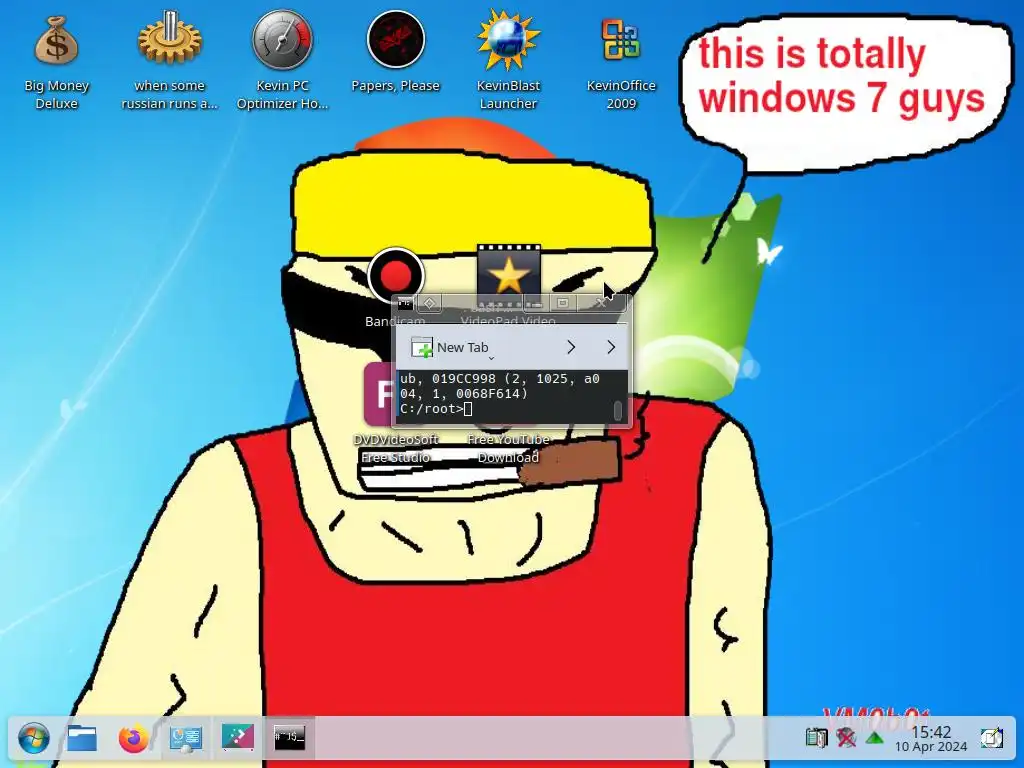This screenshot has width=1024, height=768.
Task: Open the clock showing 15:42
Action: 931,739
